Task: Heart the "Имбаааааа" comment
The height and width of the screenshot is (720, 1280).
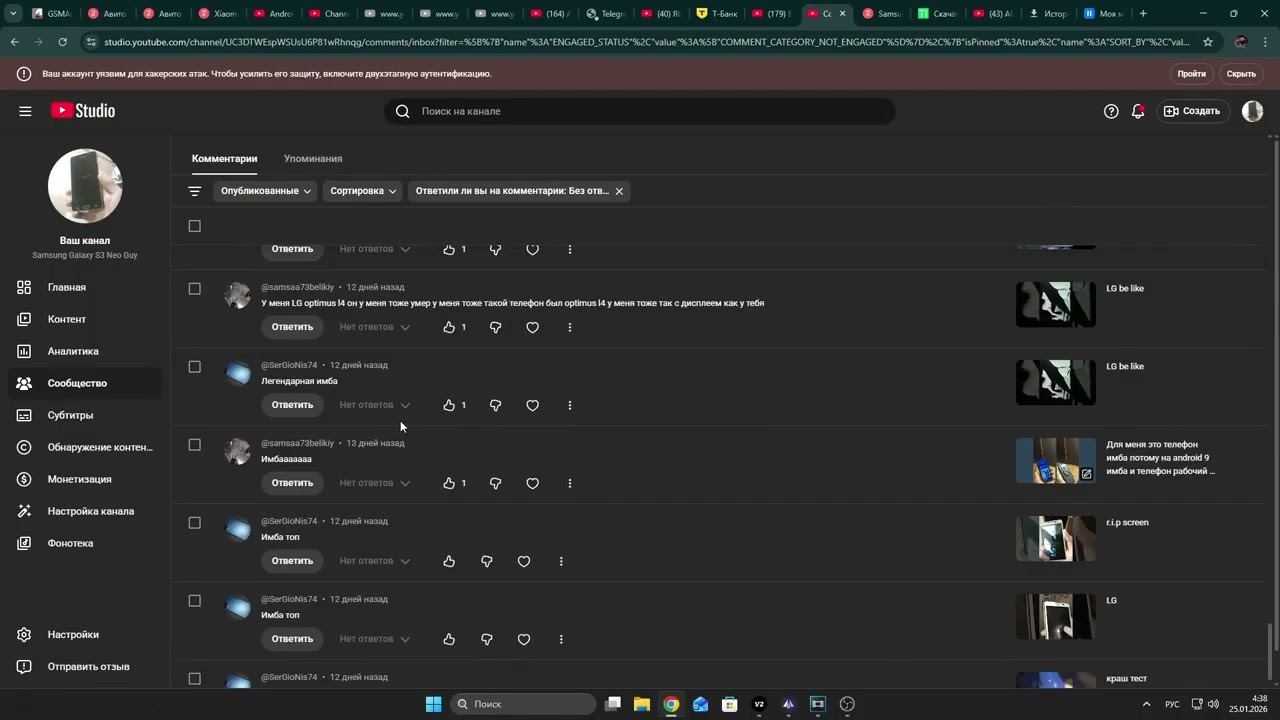Action: click(x=532, y=483)
